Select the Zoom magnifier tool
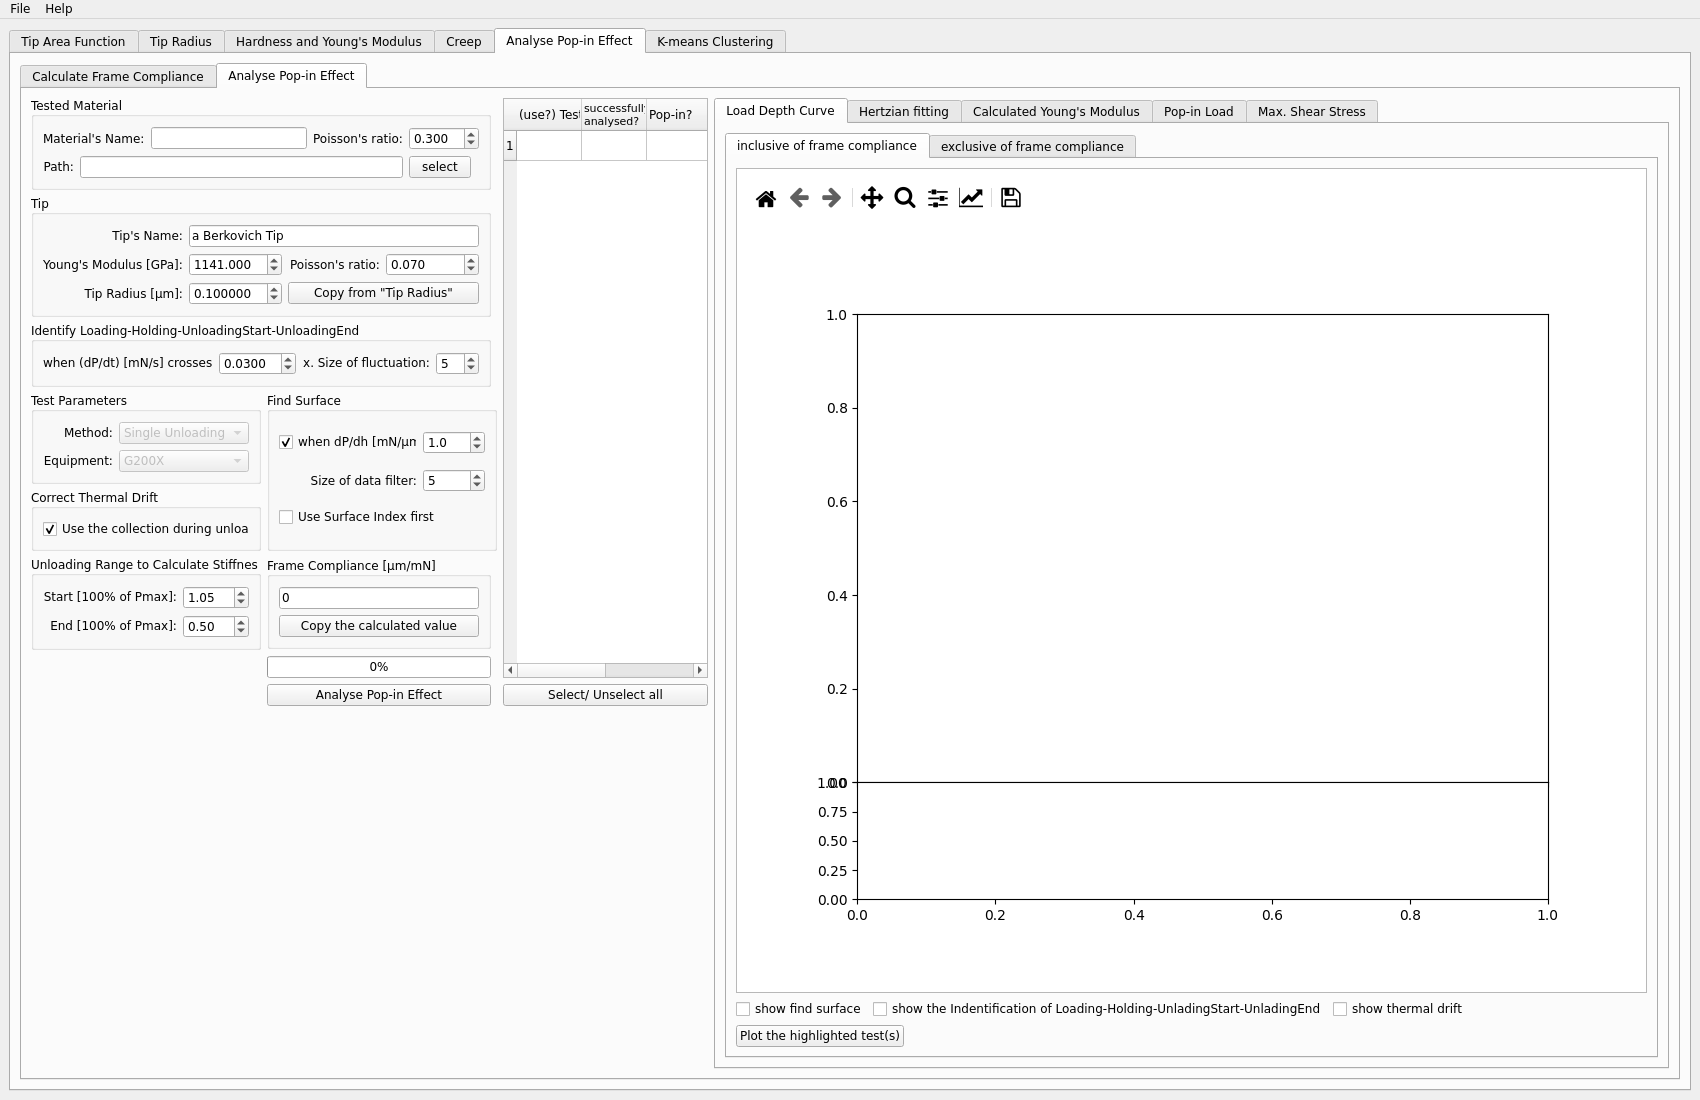1700x1100 pixels. [x=905, y=198]
